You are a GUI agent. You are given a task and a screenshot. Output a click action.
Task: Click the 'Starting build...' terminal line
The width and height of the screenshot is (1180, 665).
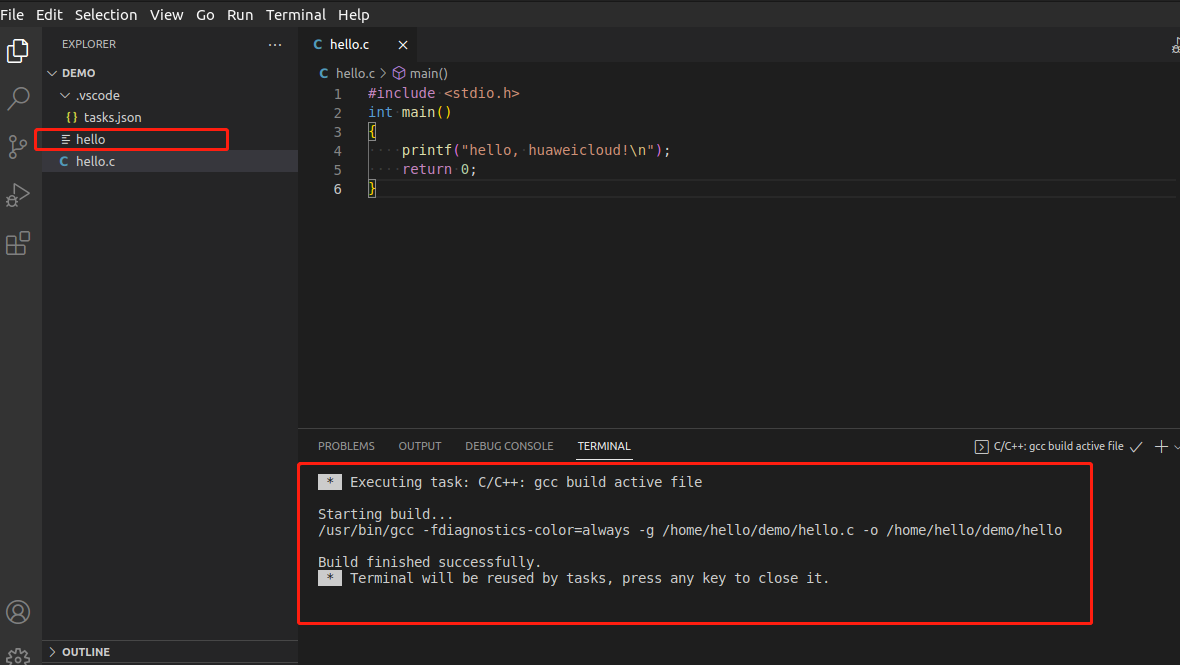385,514
